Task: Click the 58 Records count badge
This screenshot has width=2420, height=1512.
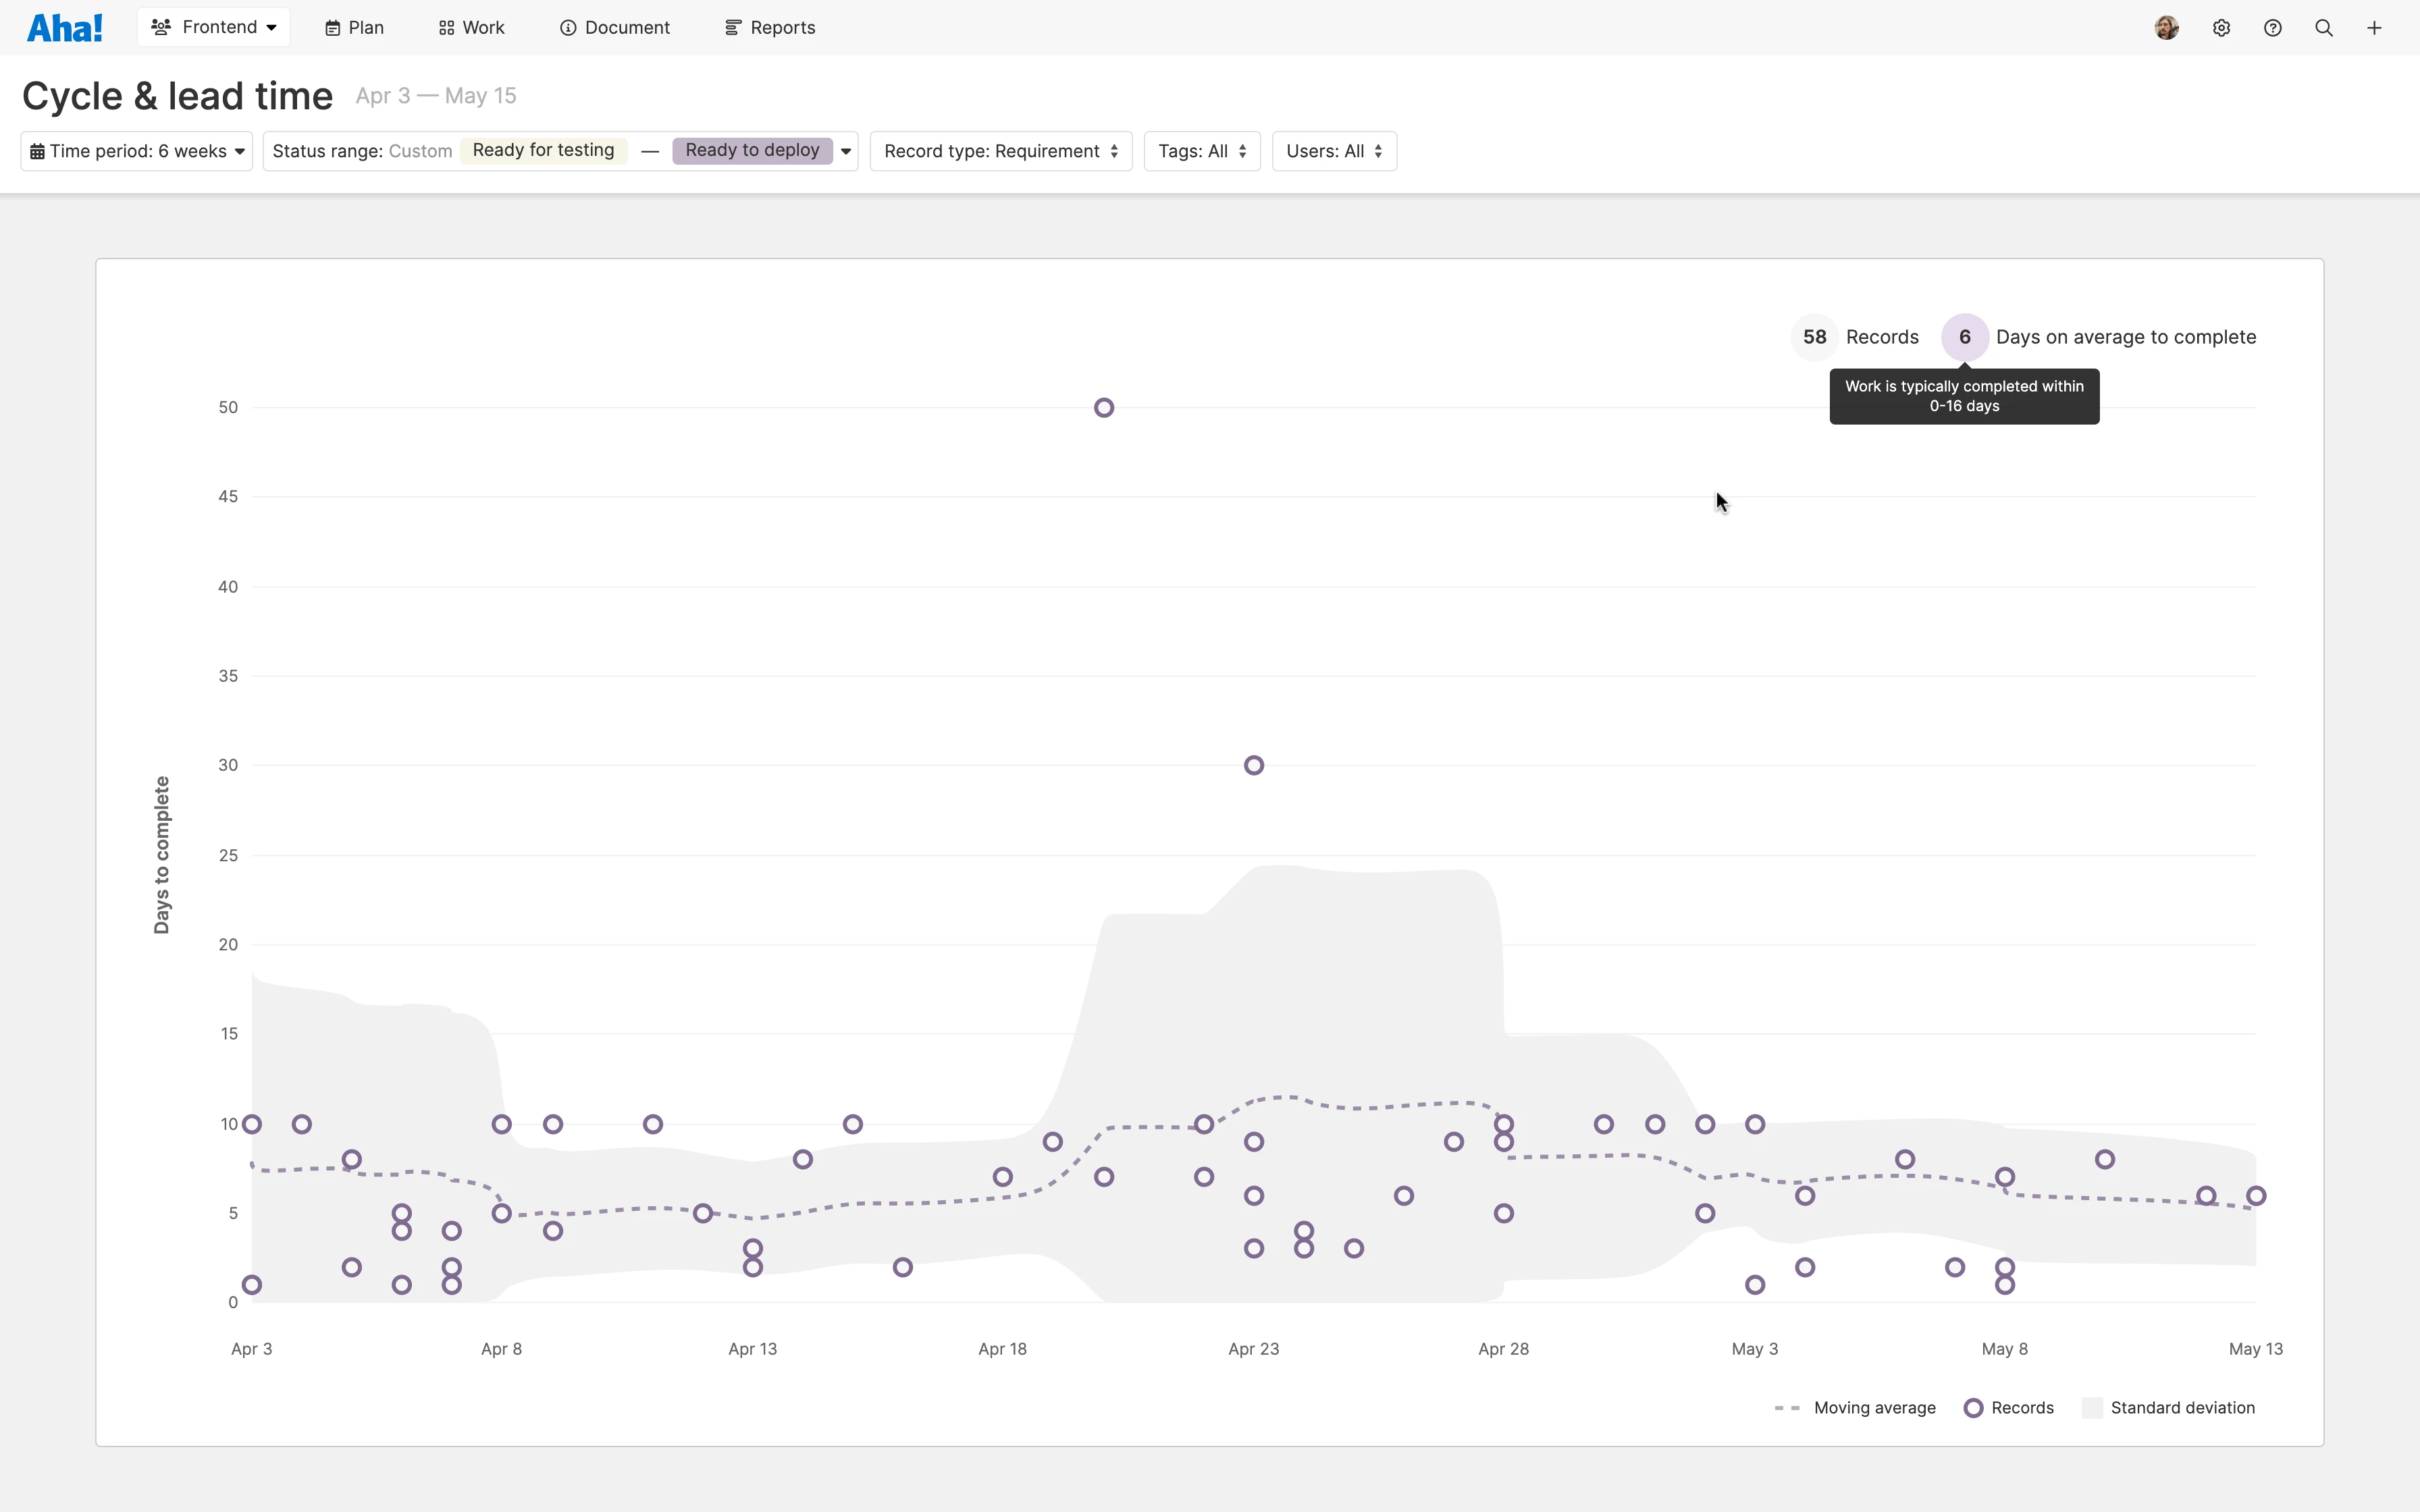Action: click(x=1814, y=337)
